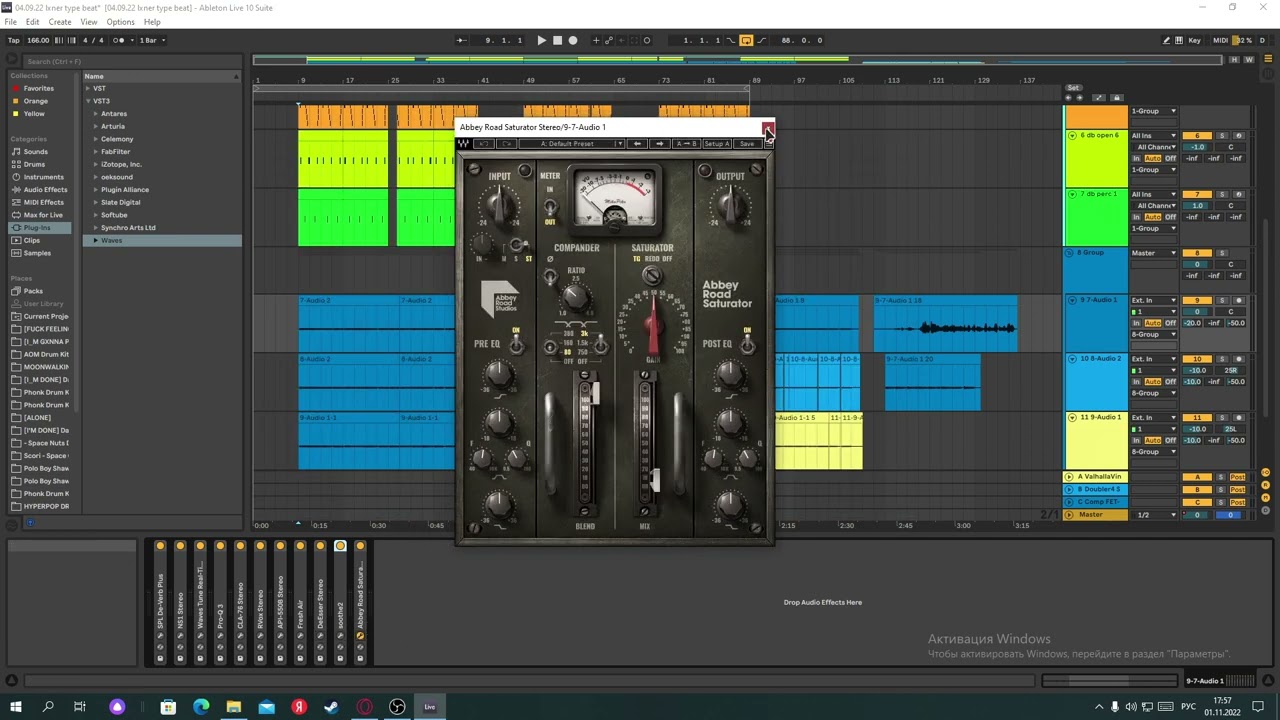The width and height of the screenshot is (1280, 720).
Task: Adjust the Abbey Road INPUT knob
Action: click(500, 205)
